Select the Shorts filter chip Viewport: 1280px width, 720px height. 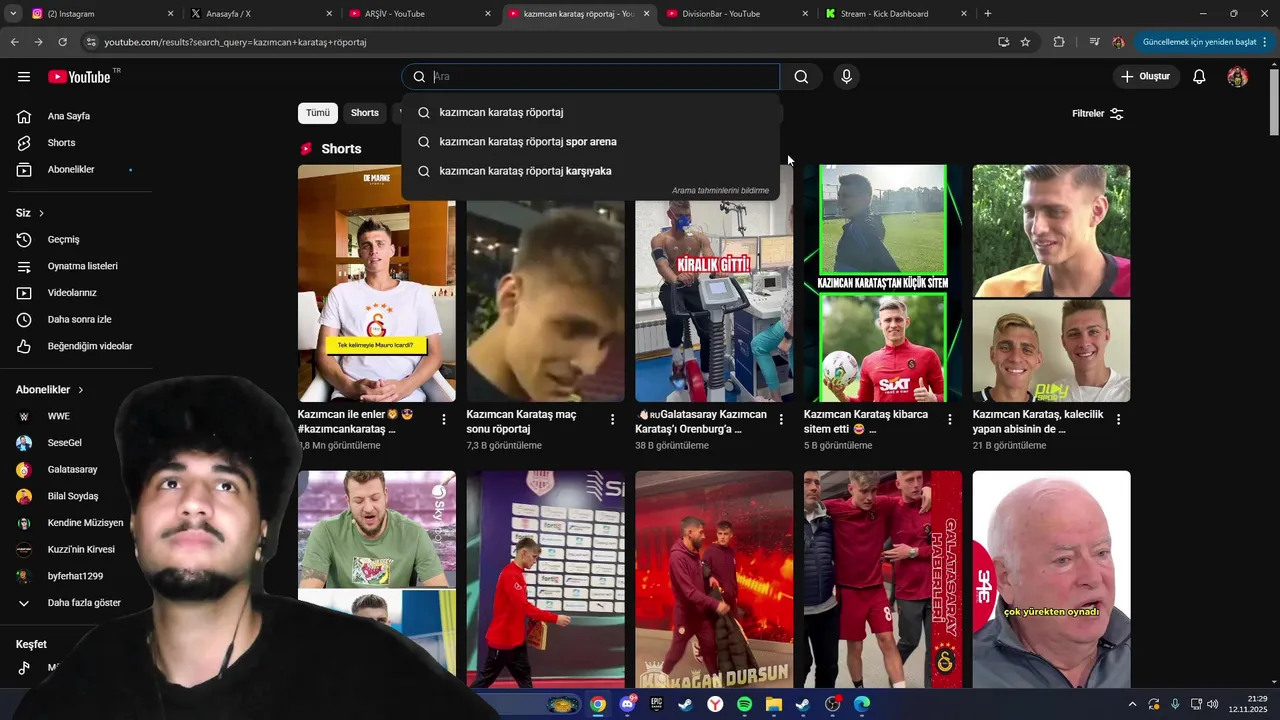pyautogui.click(x=365, y=113)
